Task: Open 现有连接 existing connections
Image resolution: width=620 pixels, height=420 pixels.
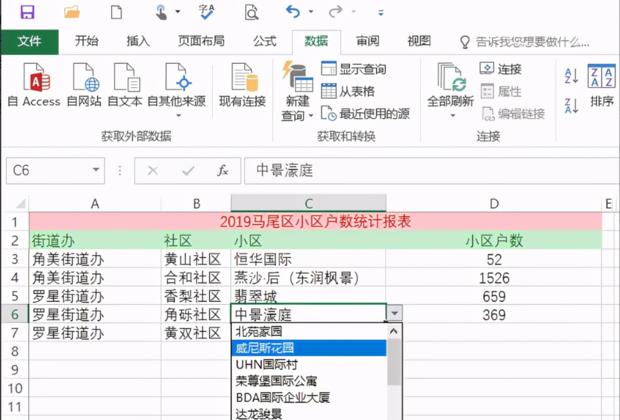Action: pos(242,86)
